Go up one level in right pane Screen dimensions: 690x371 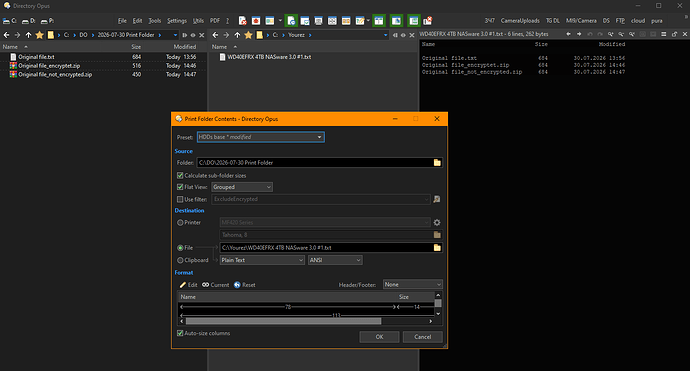237,35
